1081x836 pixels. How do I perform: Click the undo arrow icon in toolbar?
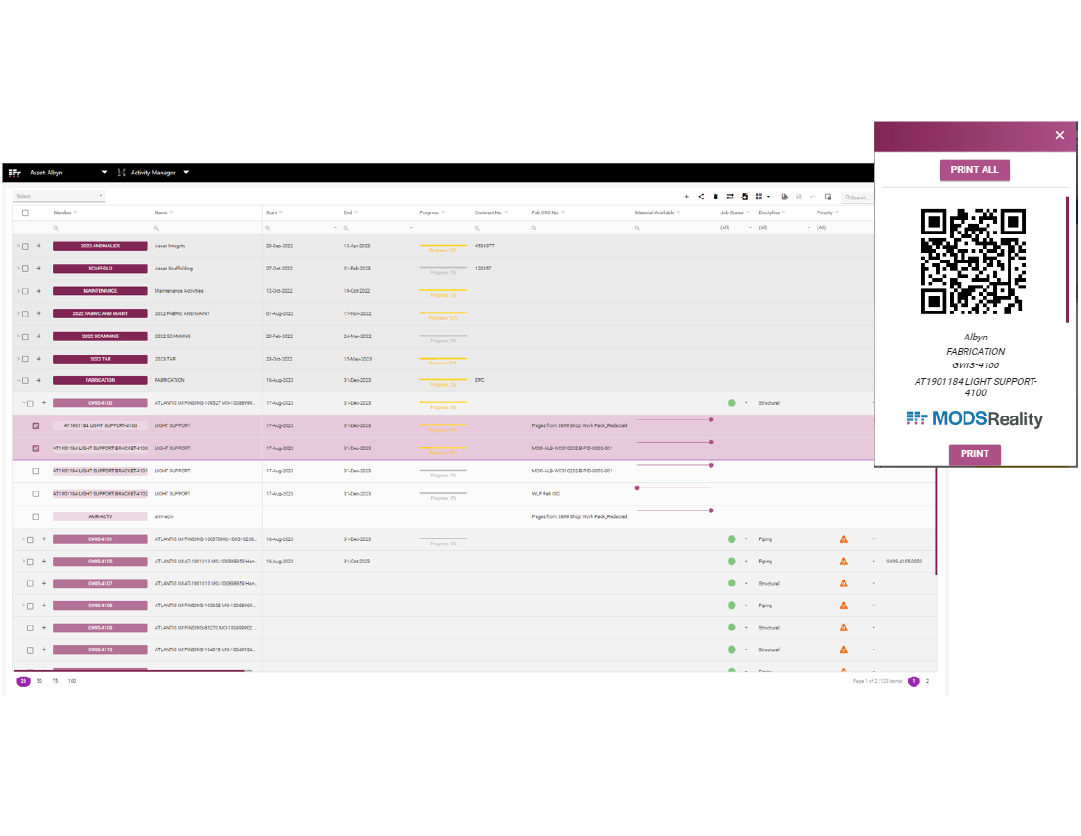pos(813,196)
